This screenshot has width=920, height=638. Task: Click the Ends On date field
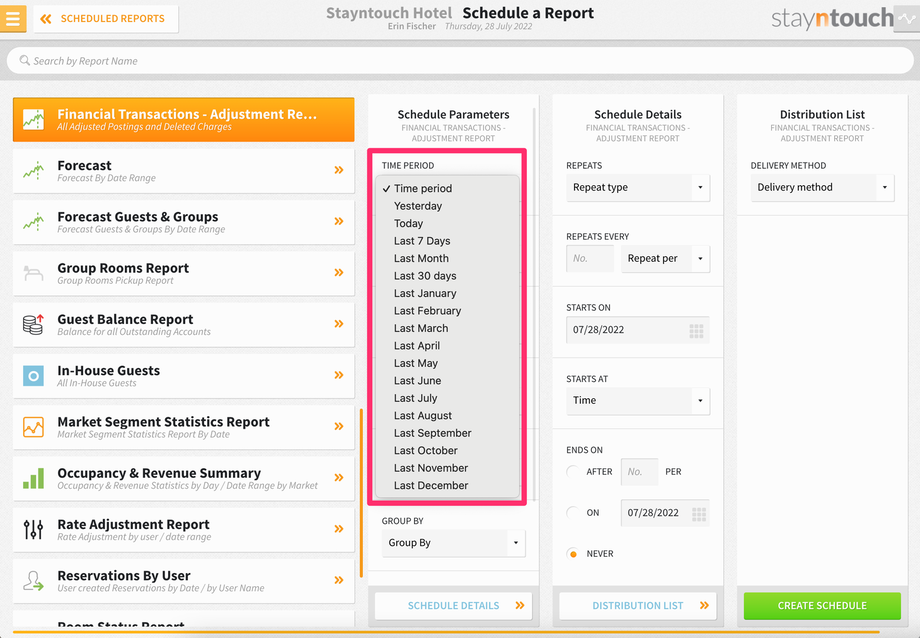coord(665,513)
